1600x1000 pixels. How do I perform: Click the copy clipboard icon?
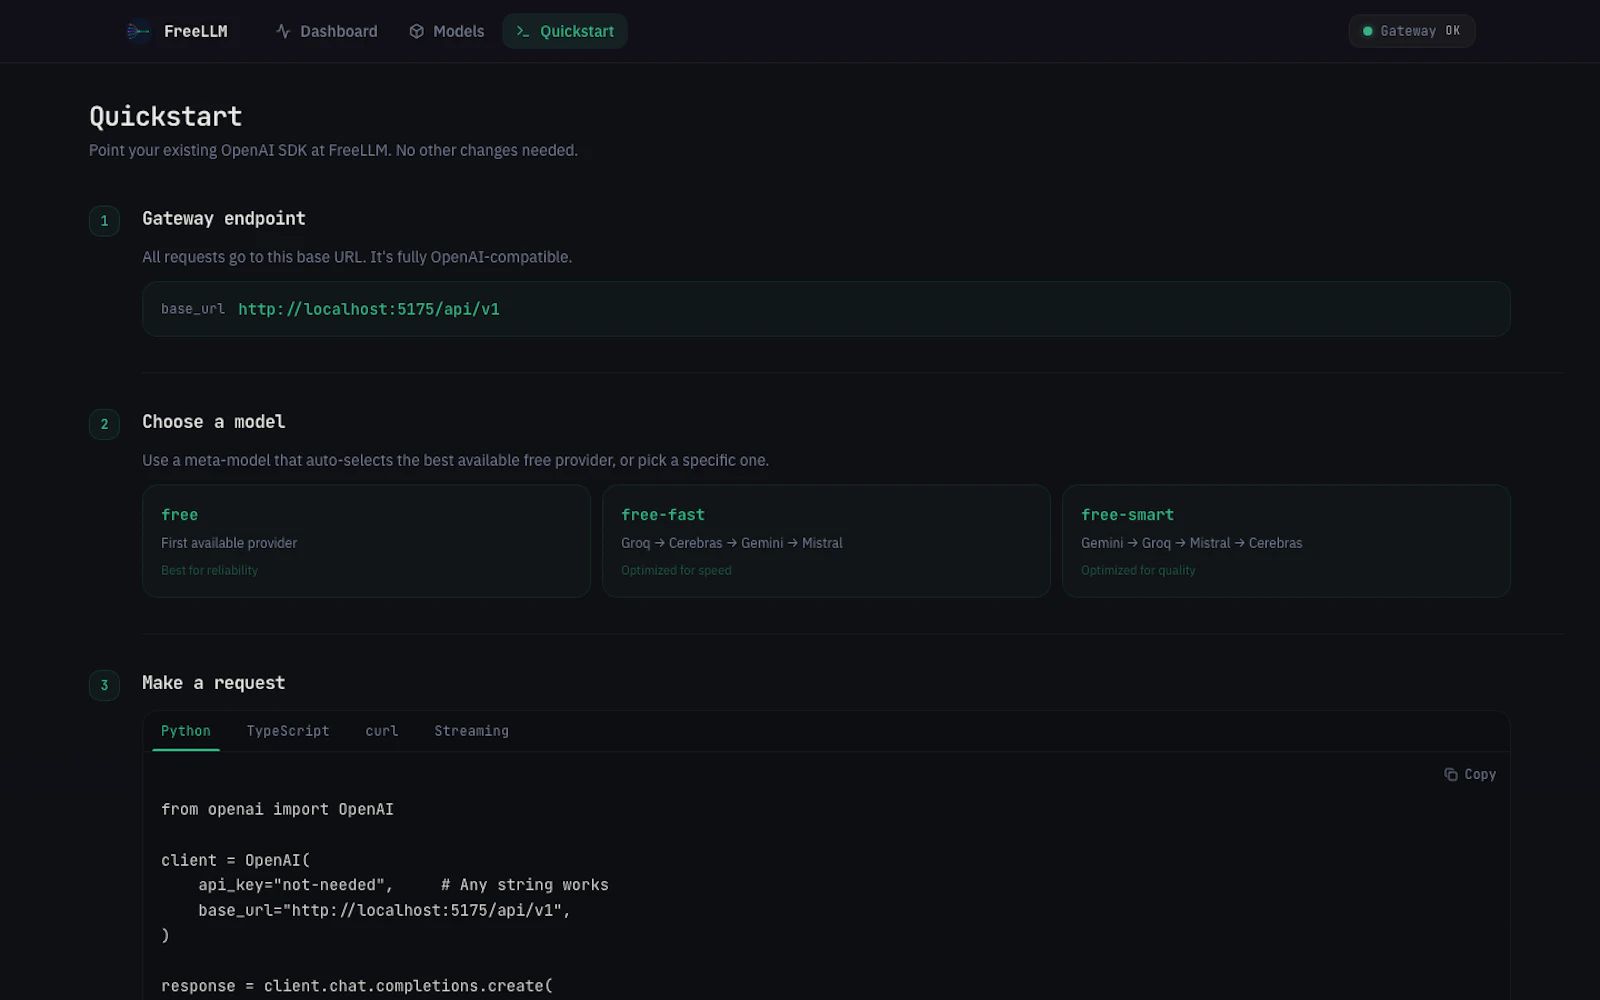1451,774
